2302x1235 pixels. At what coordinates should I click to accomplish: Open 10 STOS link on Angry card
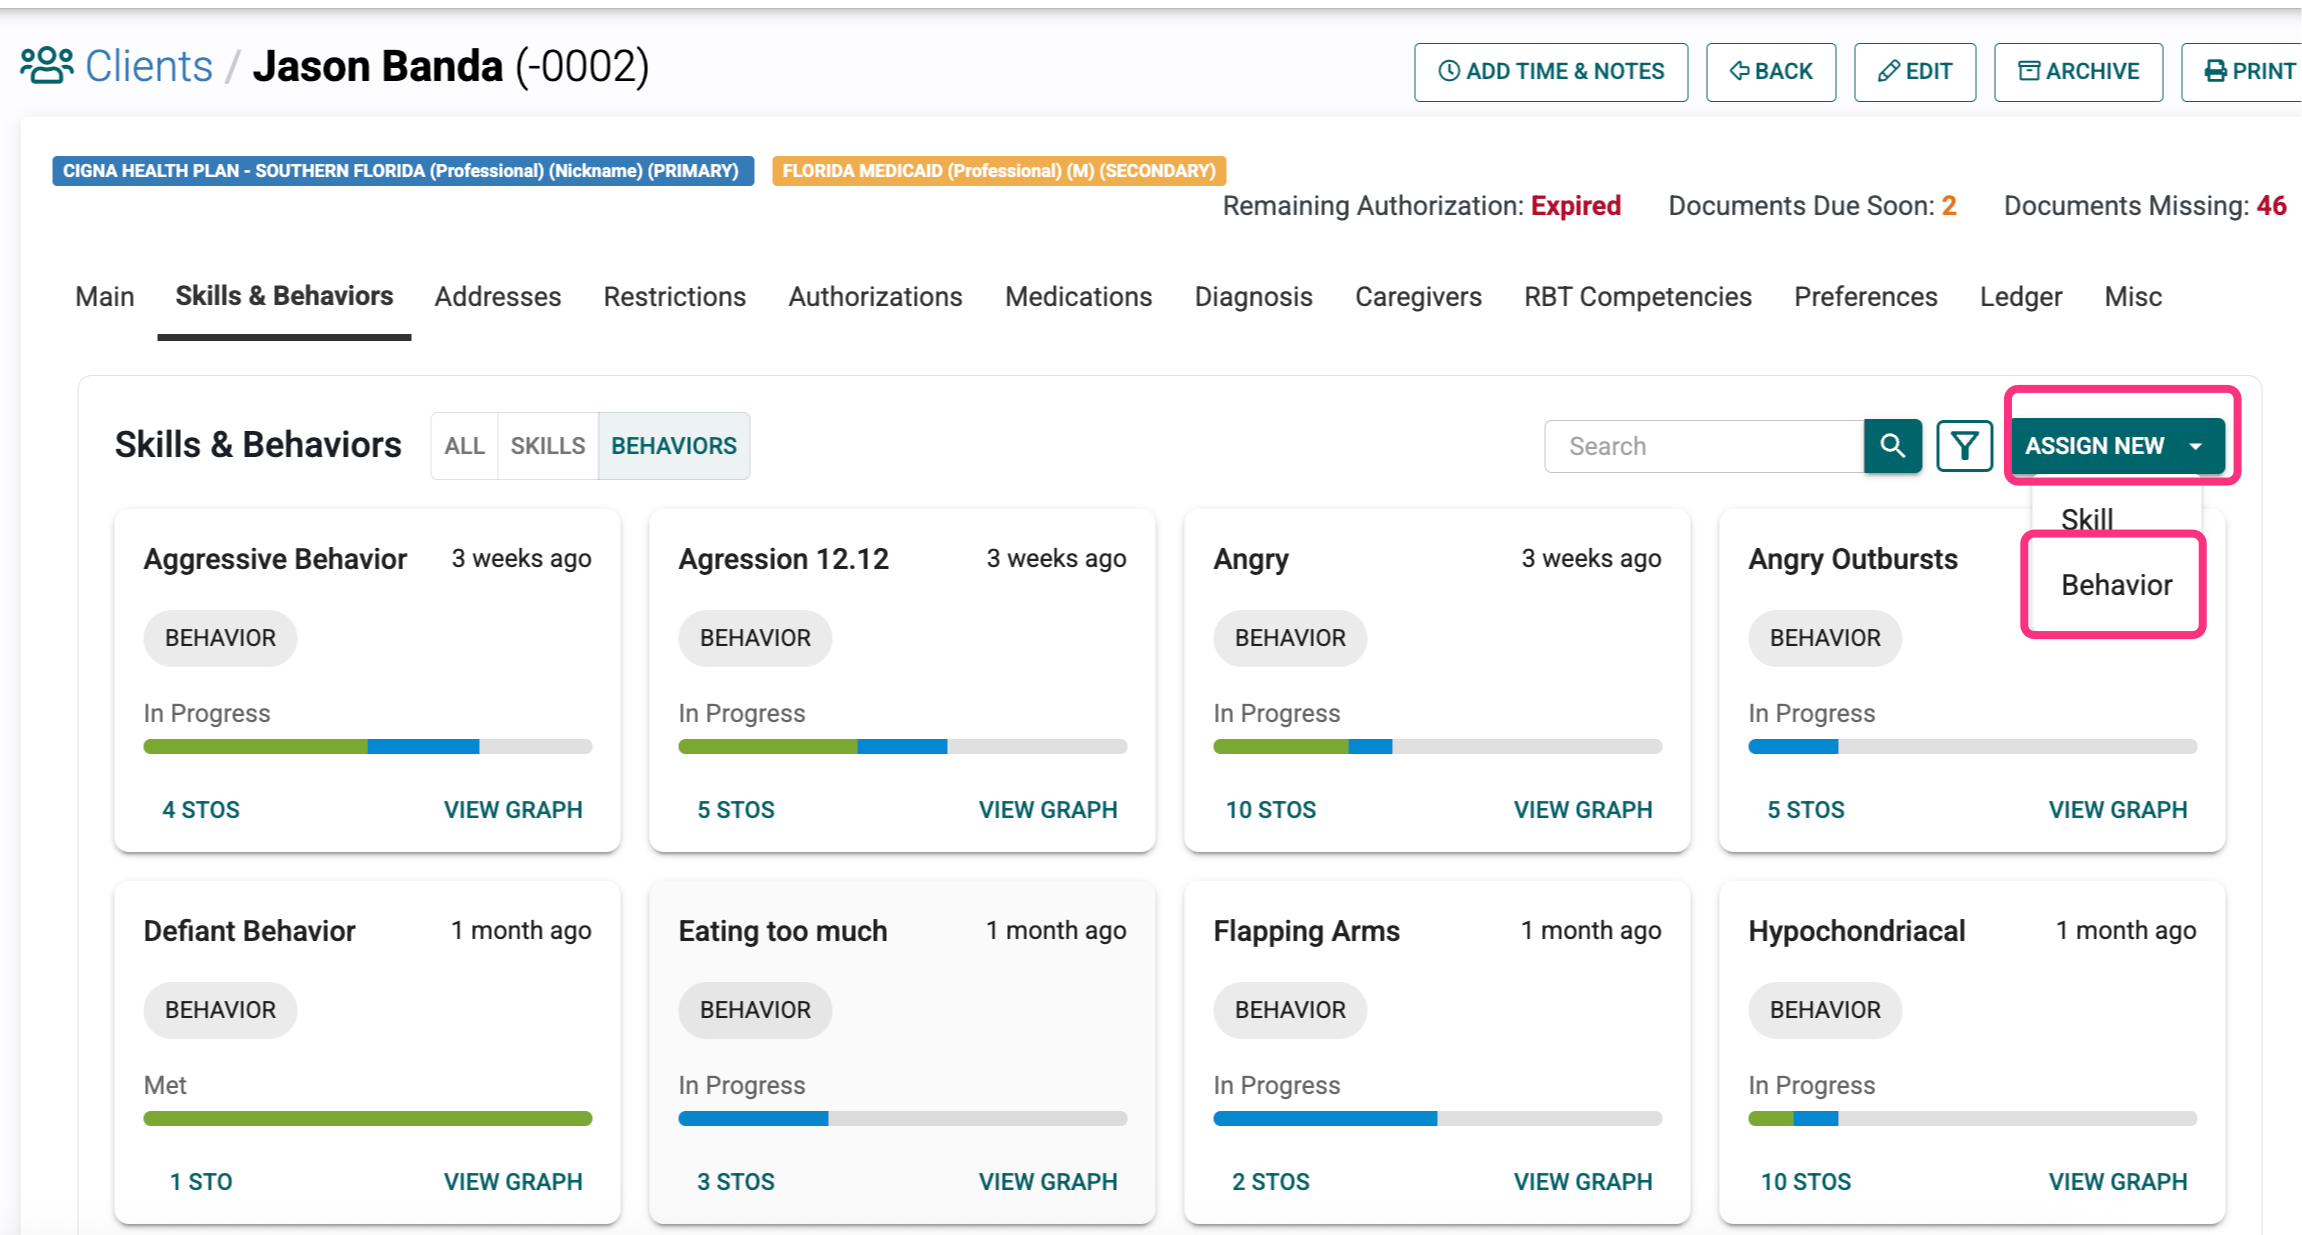[1270, 810]
